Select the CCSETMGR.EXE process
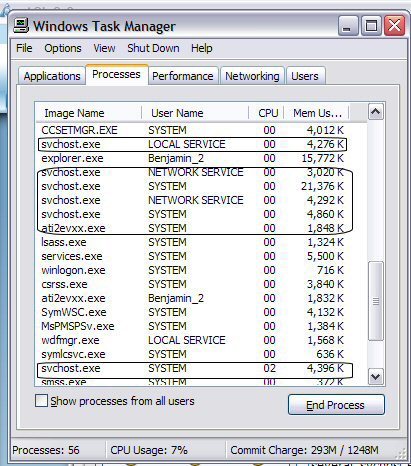Screen dimensions: 411x466 click(201, 130)
